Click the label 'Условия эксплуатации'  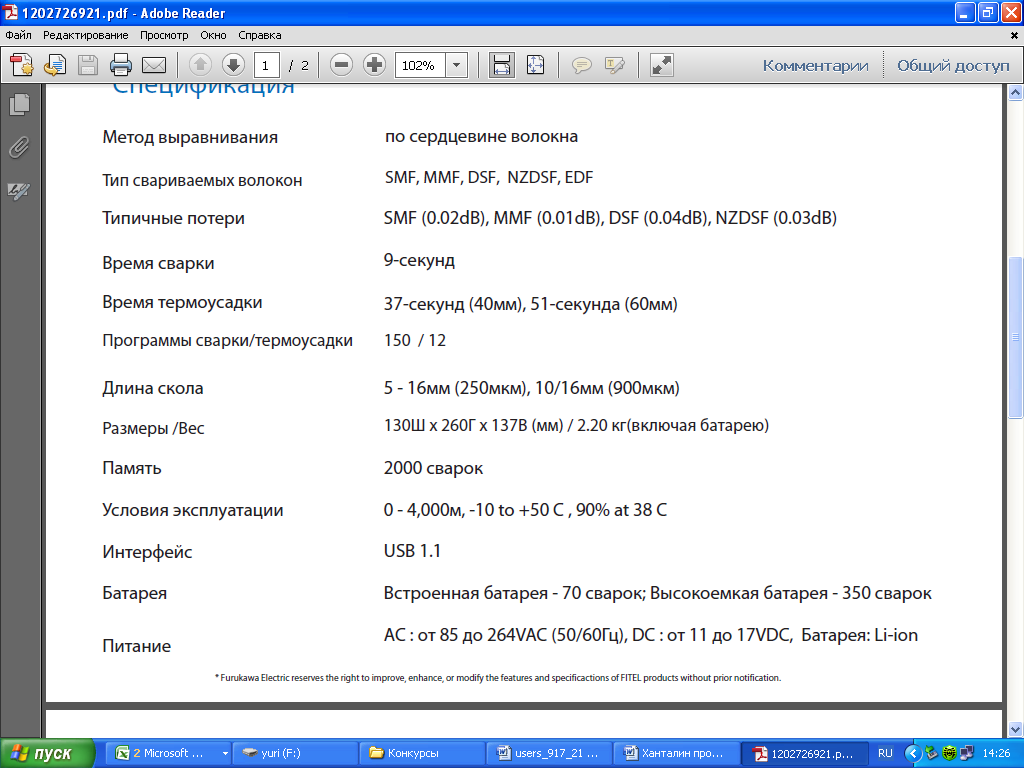[193, 510]
